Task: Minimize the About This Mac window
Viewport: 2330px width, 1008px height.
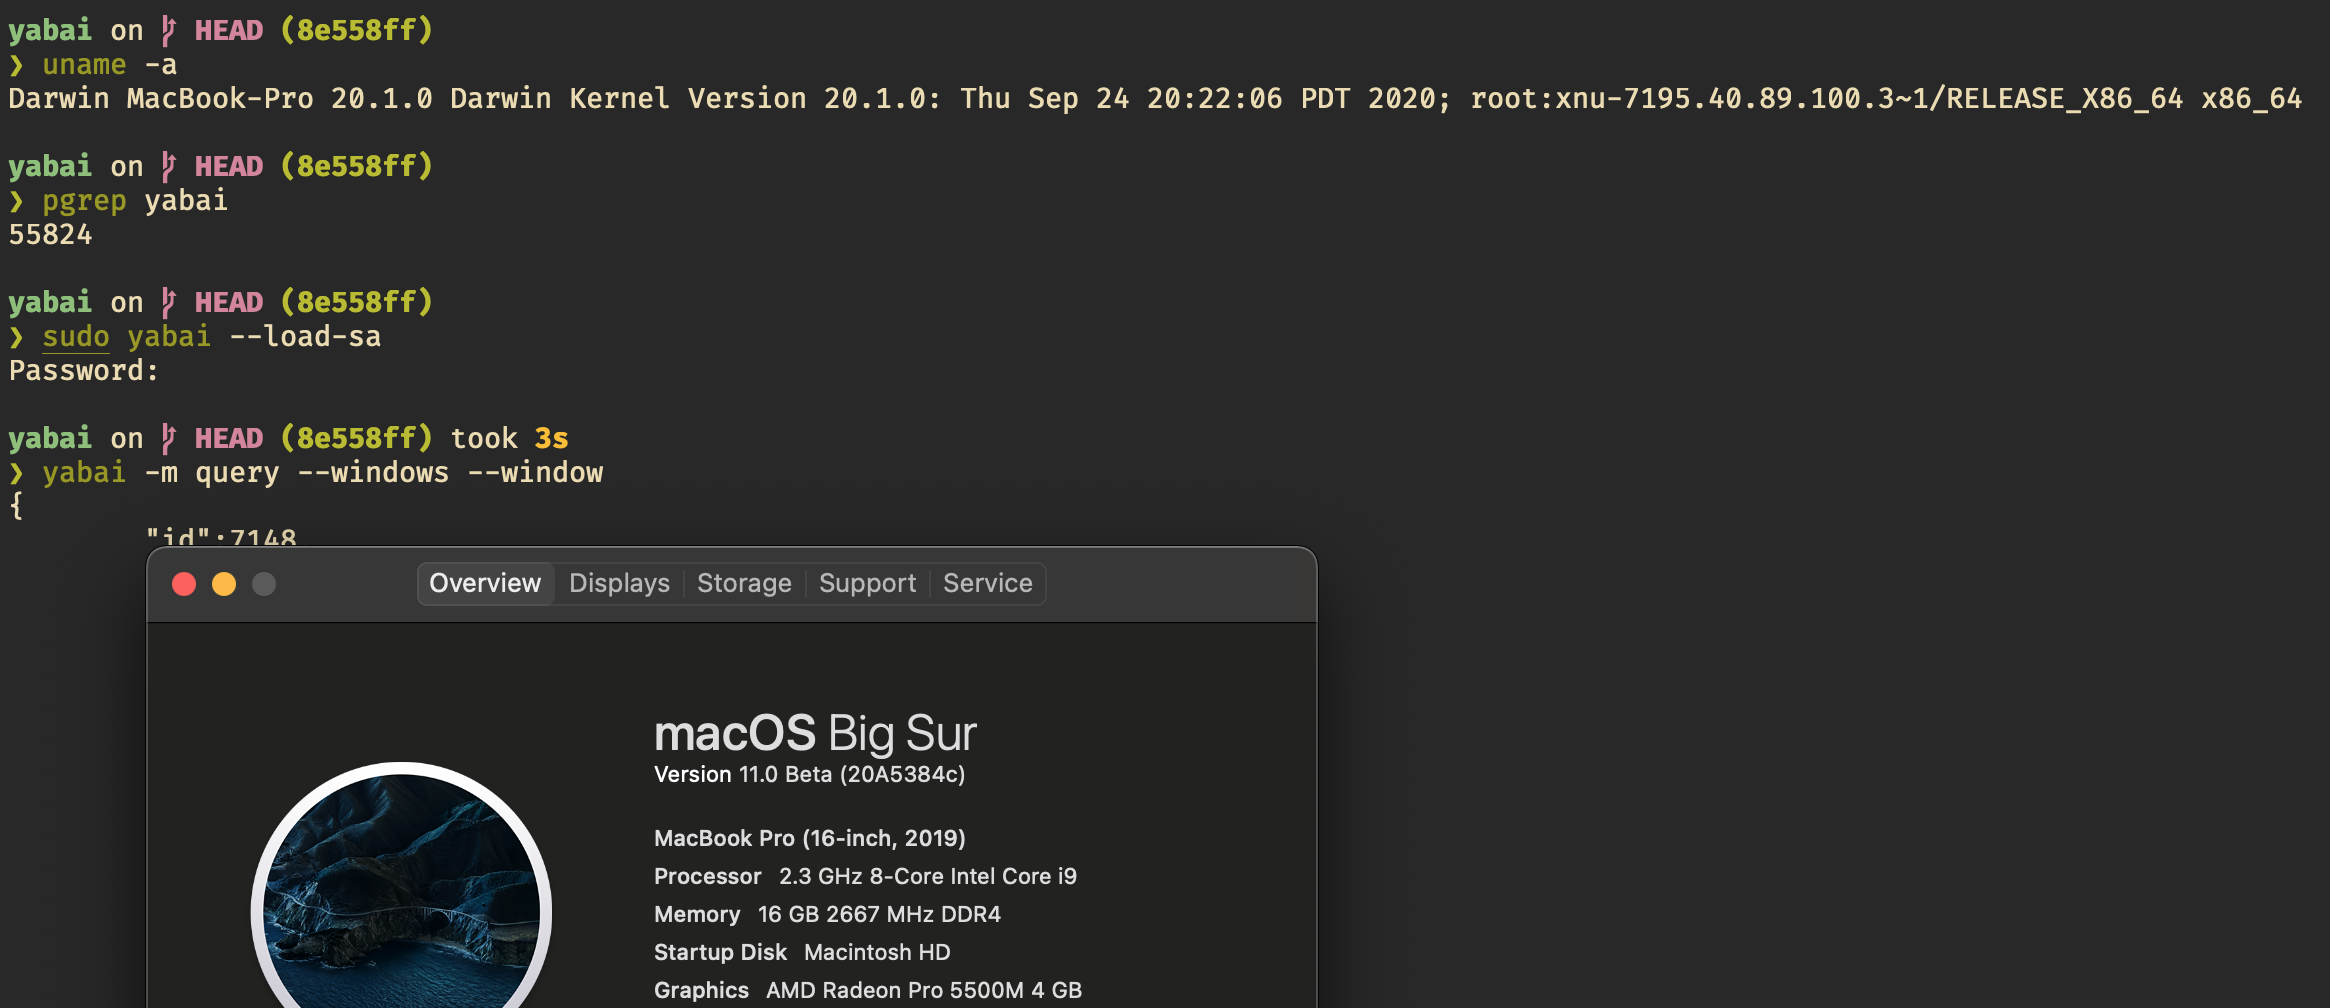Action: 224,584
